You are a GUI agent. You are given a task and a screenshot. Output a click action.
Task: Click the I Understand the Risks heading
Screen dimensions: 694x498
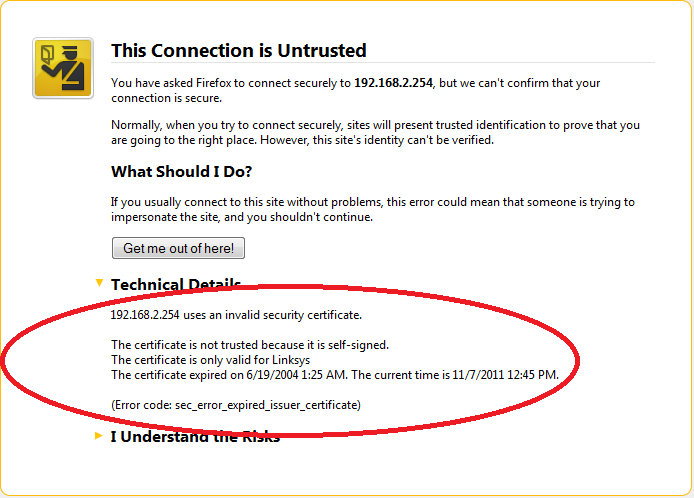click(195, 437)
